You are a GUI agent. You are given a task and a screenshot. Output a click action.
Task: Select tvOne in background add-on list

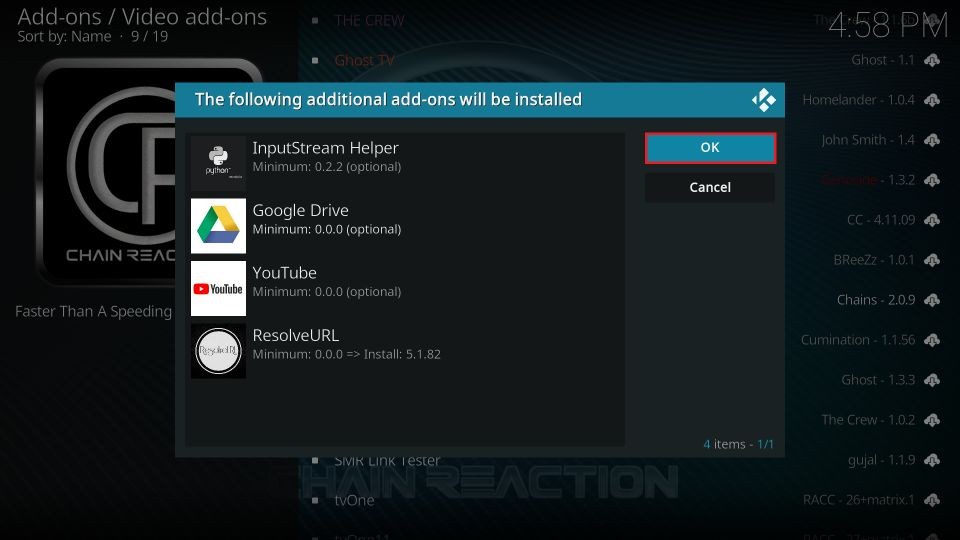pyautogui.click(x=354, y=500)
